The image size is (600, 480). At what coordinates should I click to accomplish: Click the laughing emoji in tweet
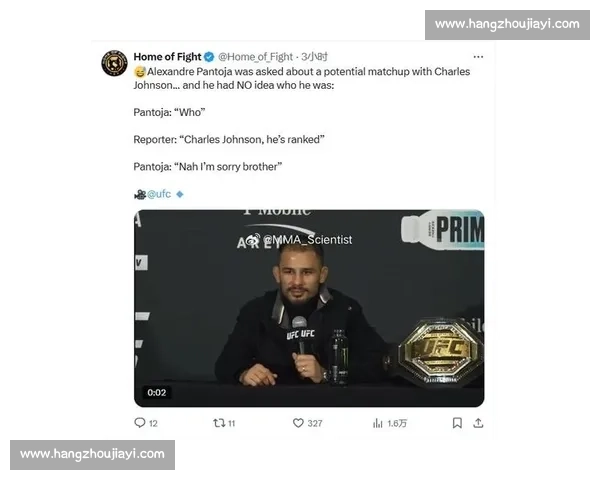coord(140,72)
